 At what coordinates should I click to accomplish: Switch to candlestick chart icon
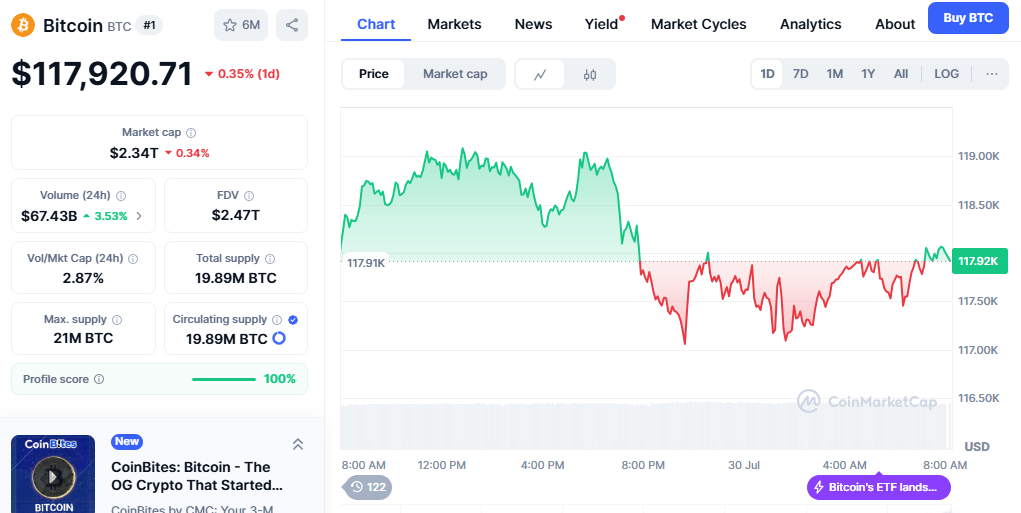pos(589,74)
